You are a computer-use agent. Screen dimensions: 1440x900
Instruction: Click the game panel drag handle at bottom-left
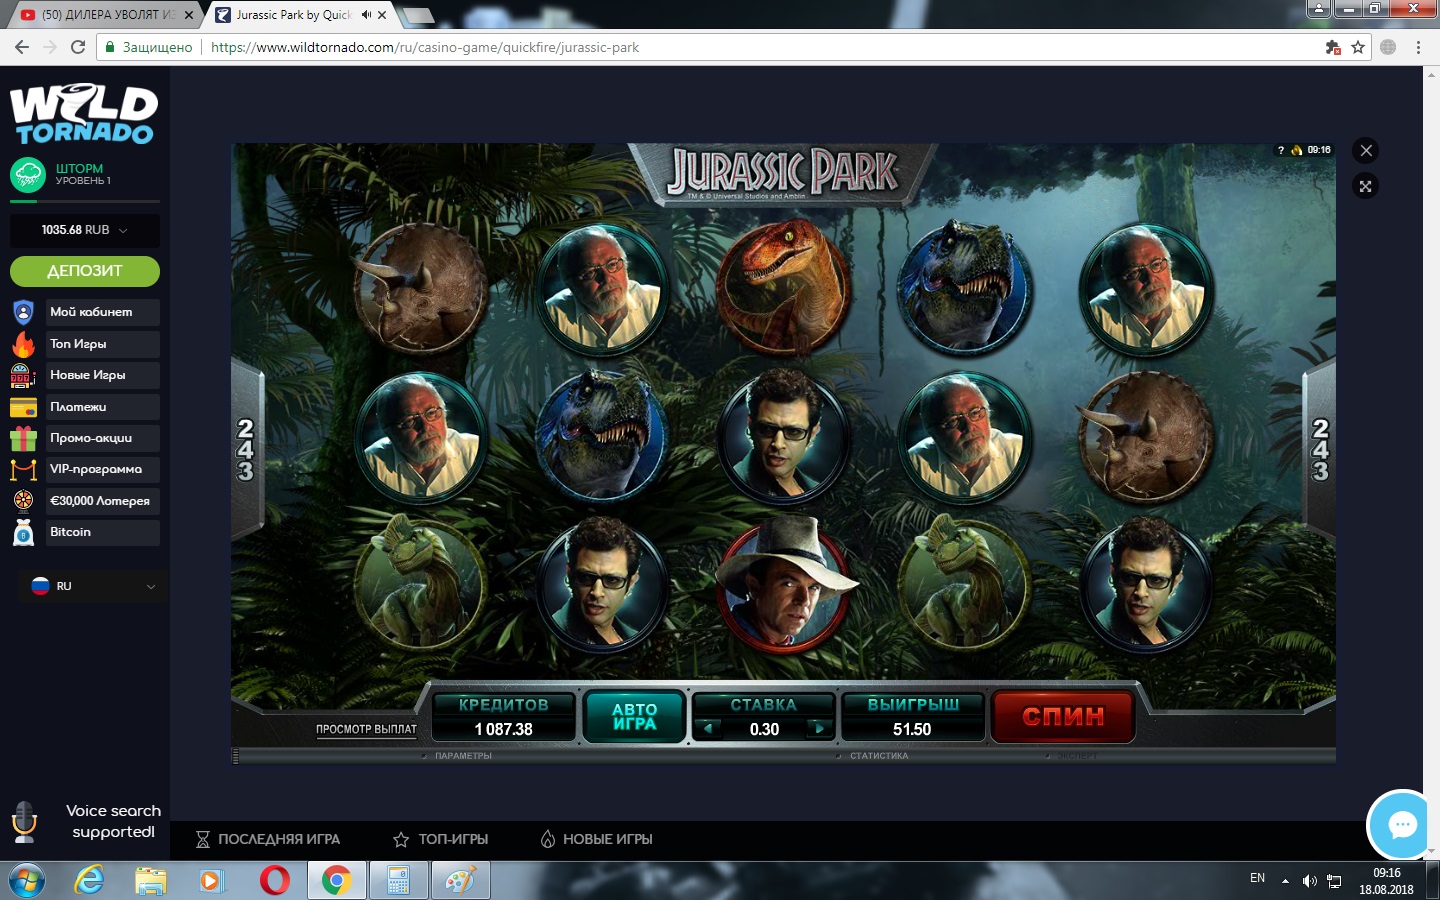[236, 756]
